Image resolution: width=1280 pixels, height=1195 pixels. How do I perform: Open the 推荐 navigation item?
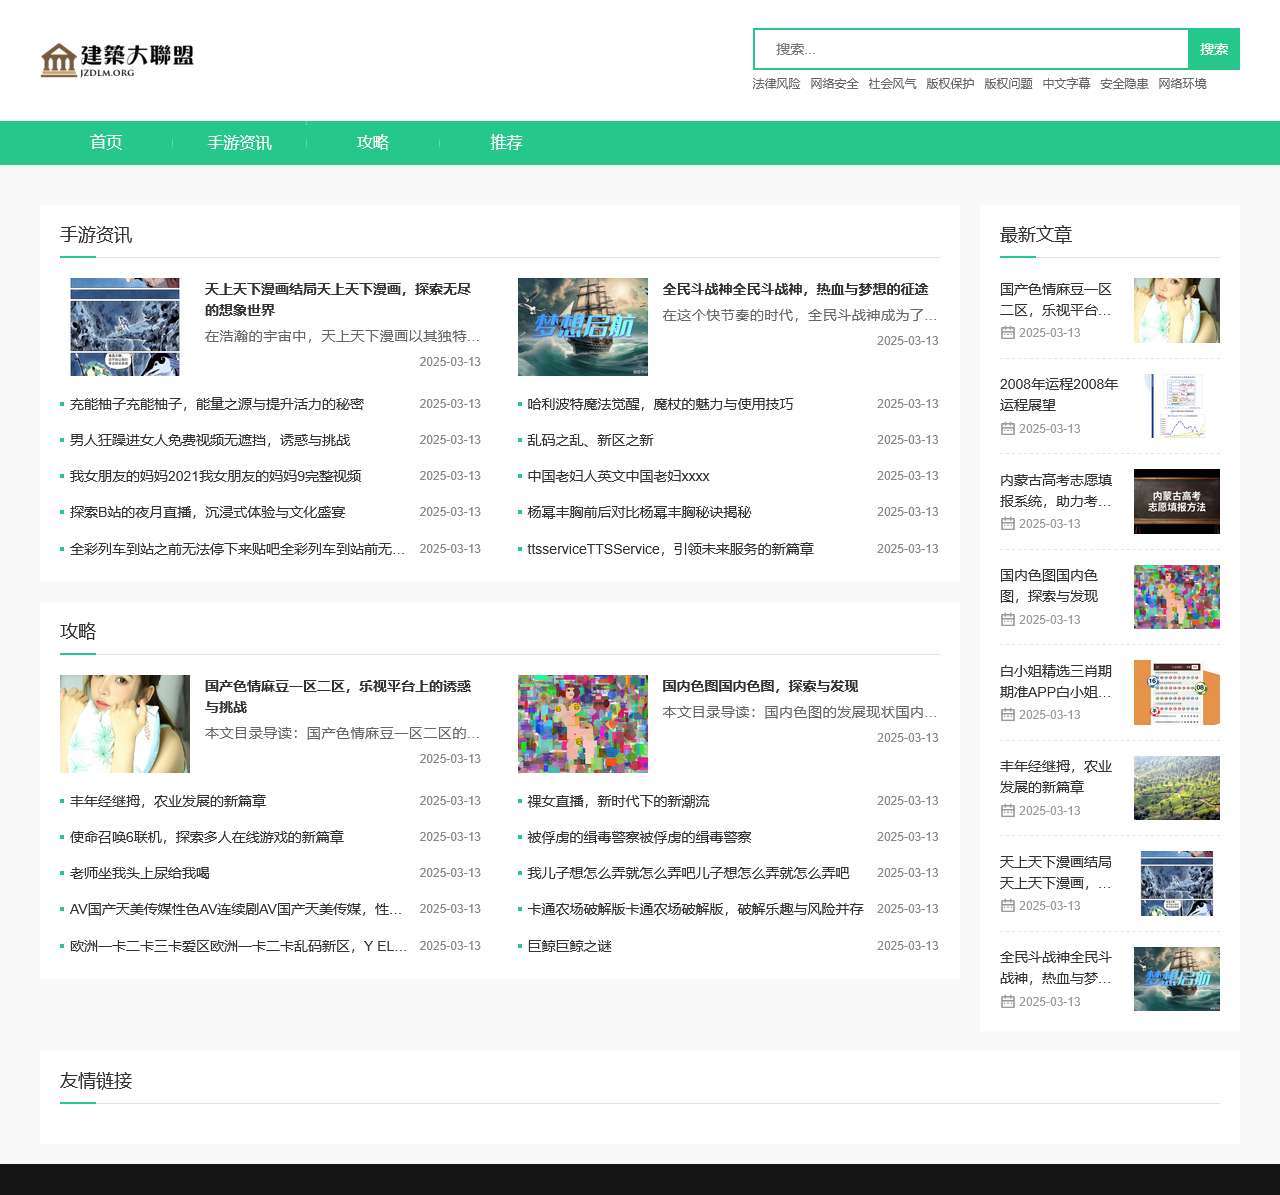coord(506,143)
